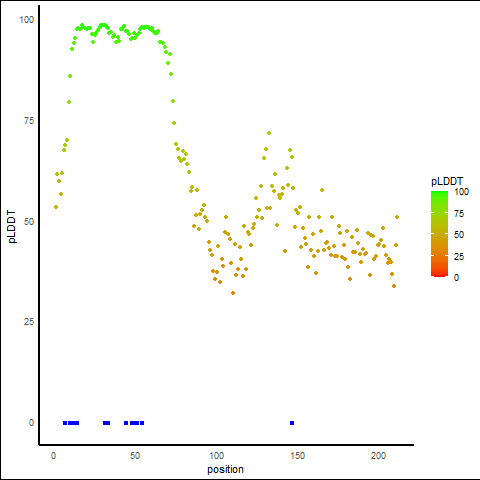Click the pLDDT gradient color bar

point(439,234)
